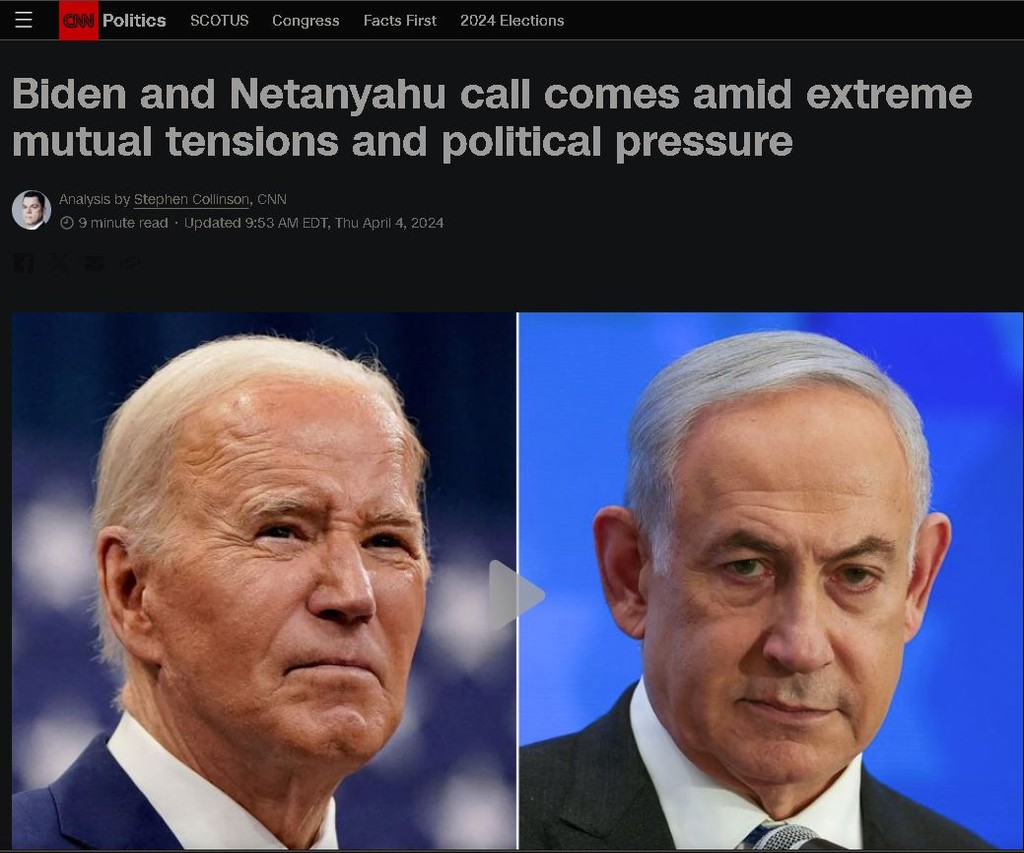Click the Biden and Netanyahu headline

click(x=492, y=118)
